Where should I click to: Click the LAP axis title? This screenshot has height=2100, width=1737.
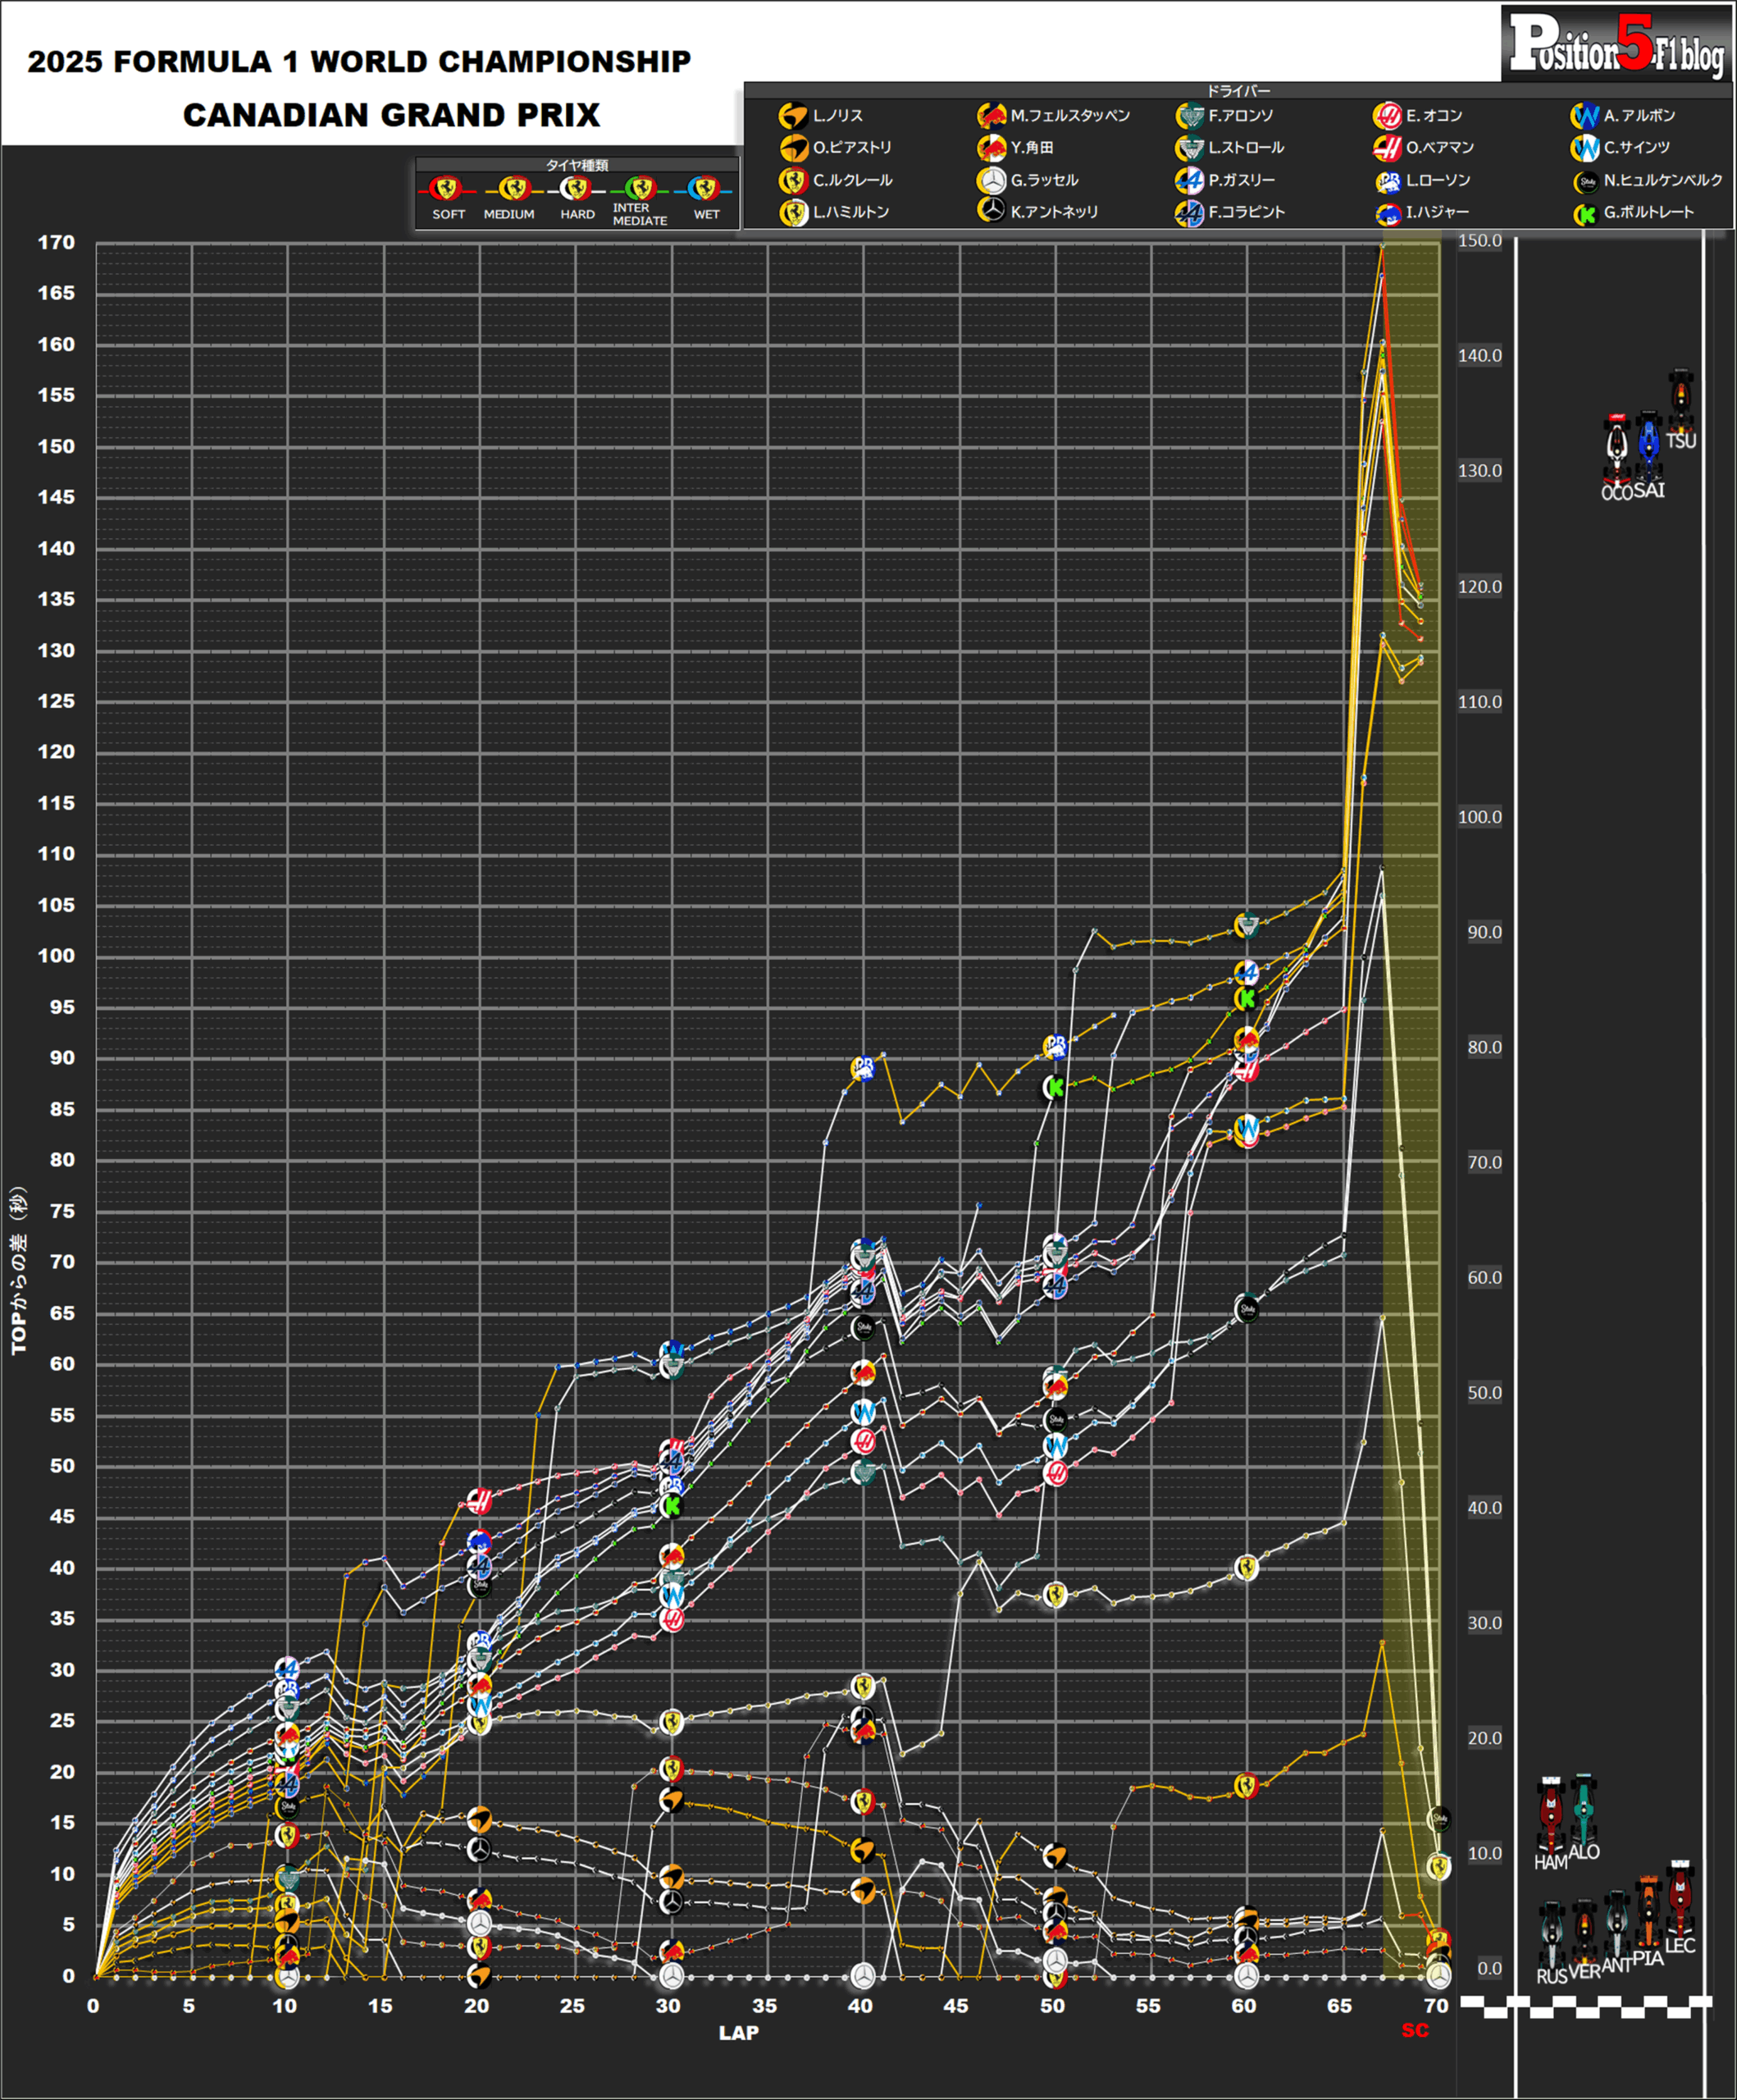click(x=738, y=2033)
